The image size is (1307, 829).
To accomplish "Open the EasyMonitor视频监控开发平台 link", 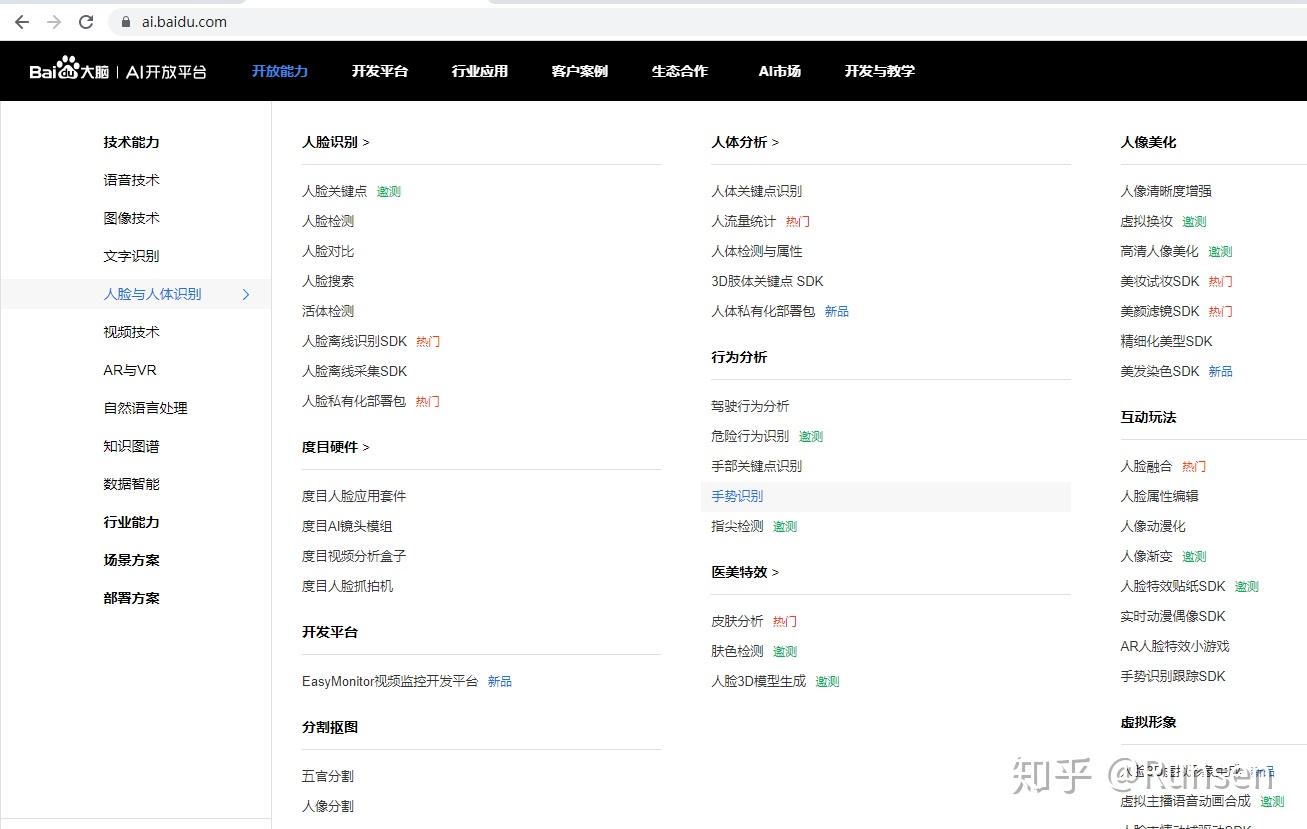I will (390, 681).
